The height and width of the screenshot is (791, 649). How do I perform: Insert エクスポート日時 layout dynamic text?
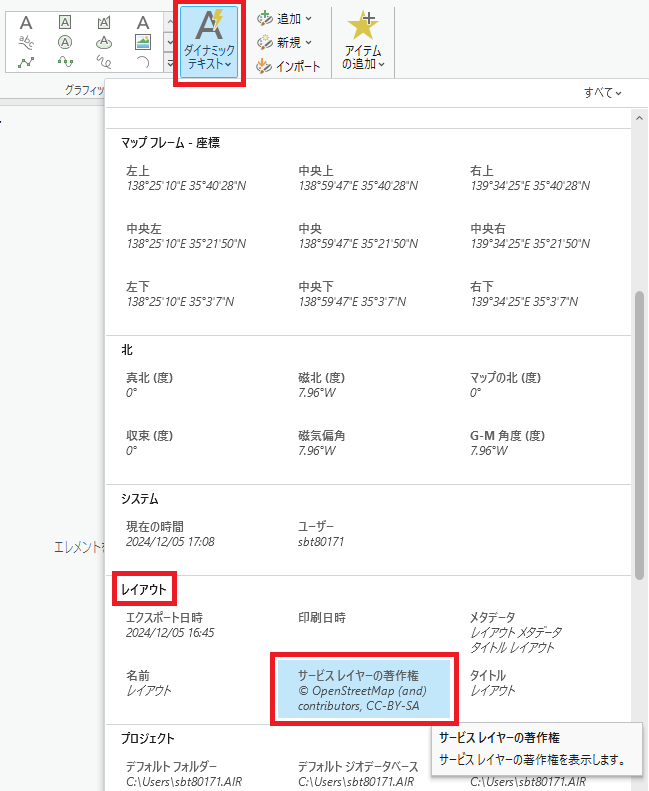click(x=170, y=625)
